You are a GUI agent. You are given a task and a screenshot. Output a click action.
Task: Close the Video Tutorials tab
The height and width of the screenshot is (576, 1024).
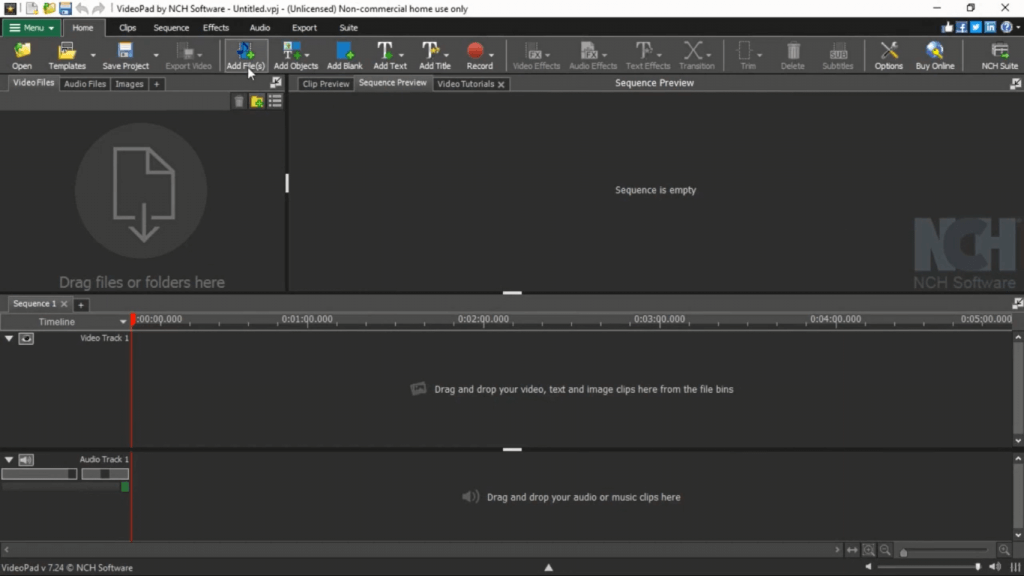click(x=501, y=84)
